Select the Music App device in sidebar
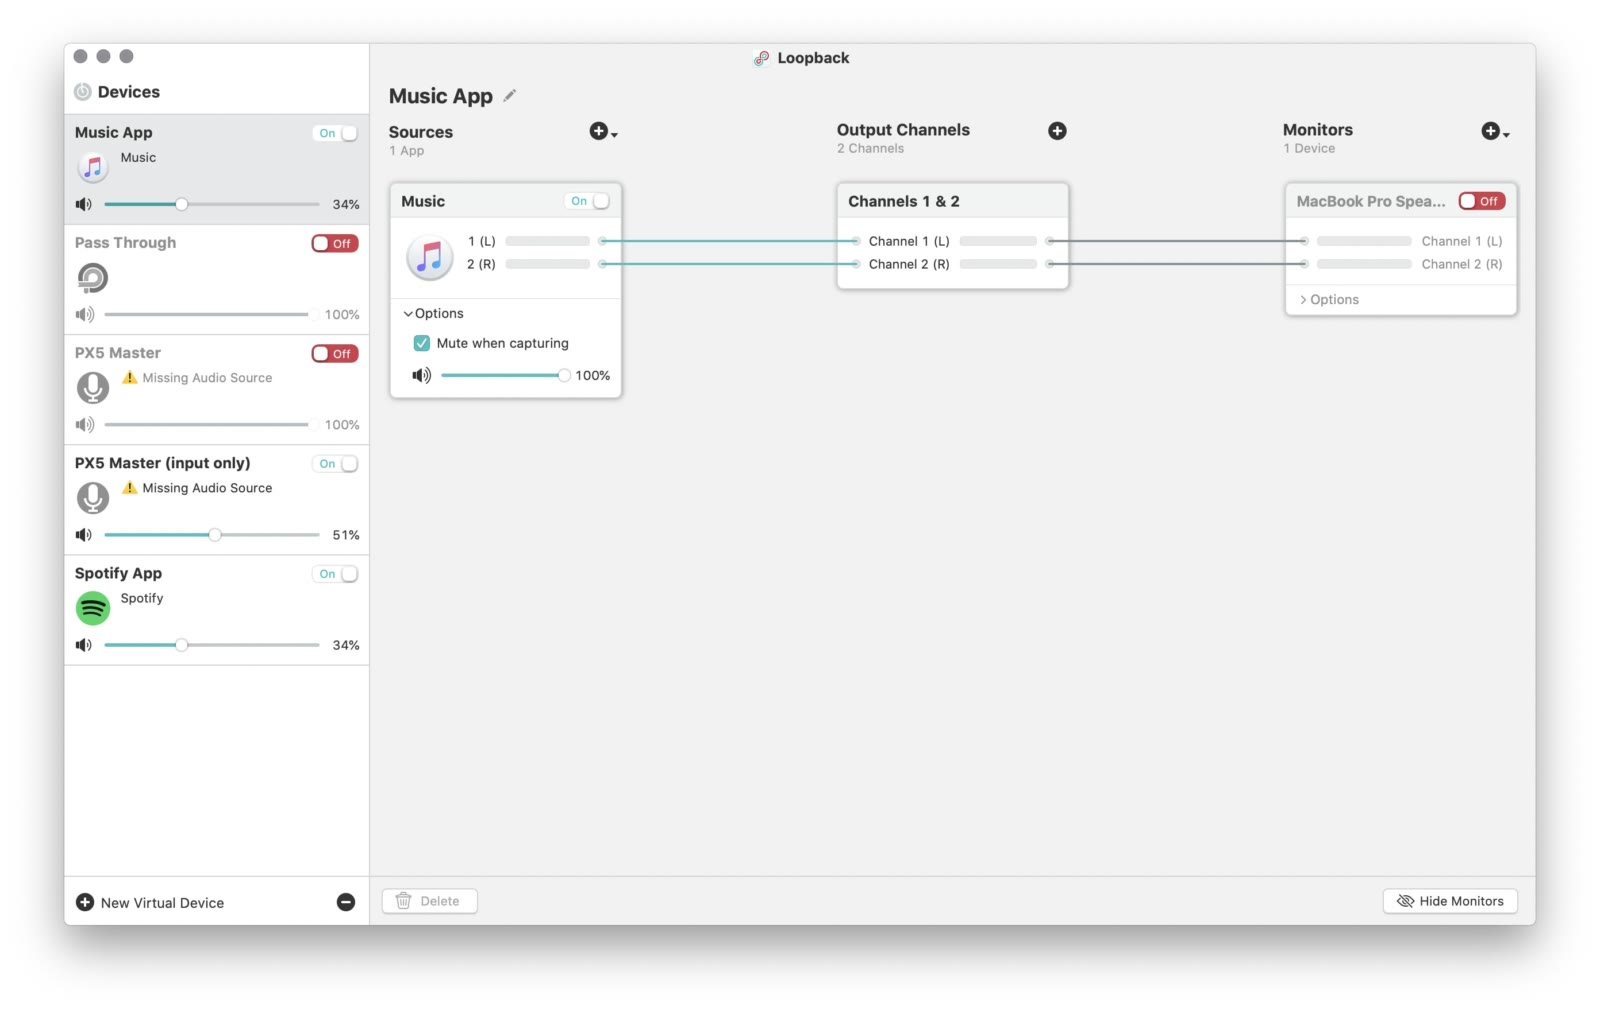The height and width of the screenshot is (1010, 1600). click(x=217, y=169)
